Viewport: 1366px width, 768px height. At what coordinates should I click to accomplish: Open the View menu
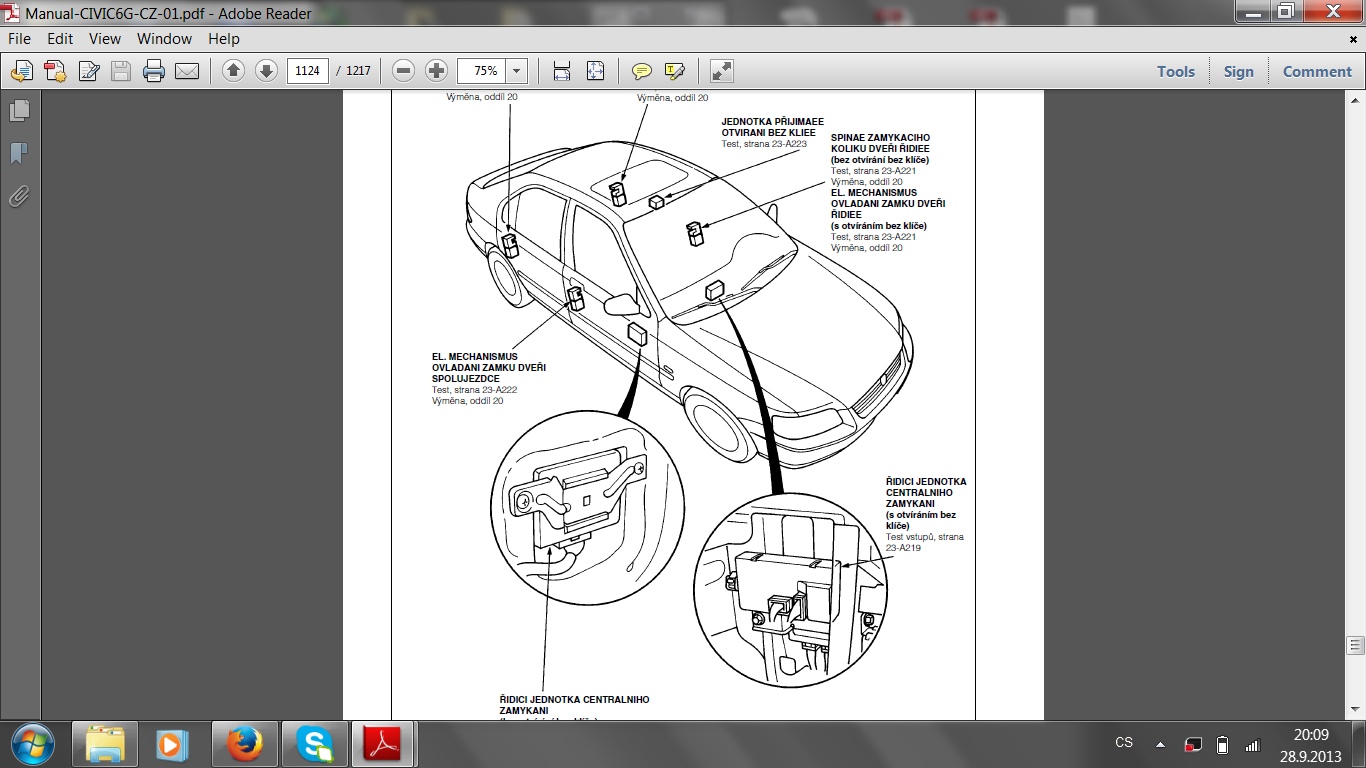coord(104,39)
